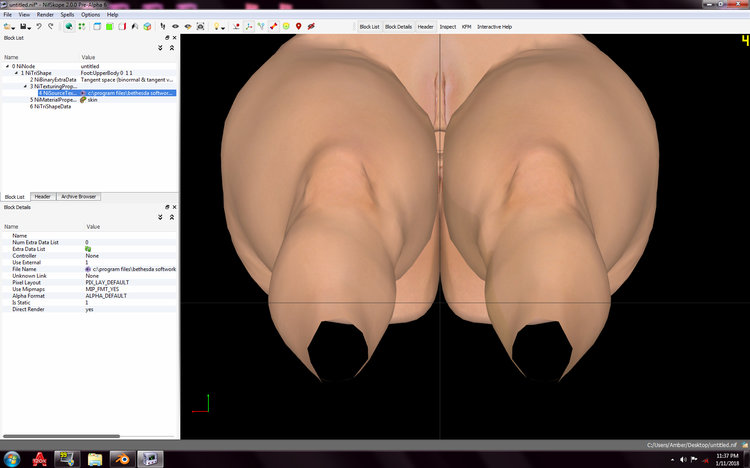This screenshot has height=468, width=750.
Task: Click the volume speaker tray icon
Action: pos(683,459)
